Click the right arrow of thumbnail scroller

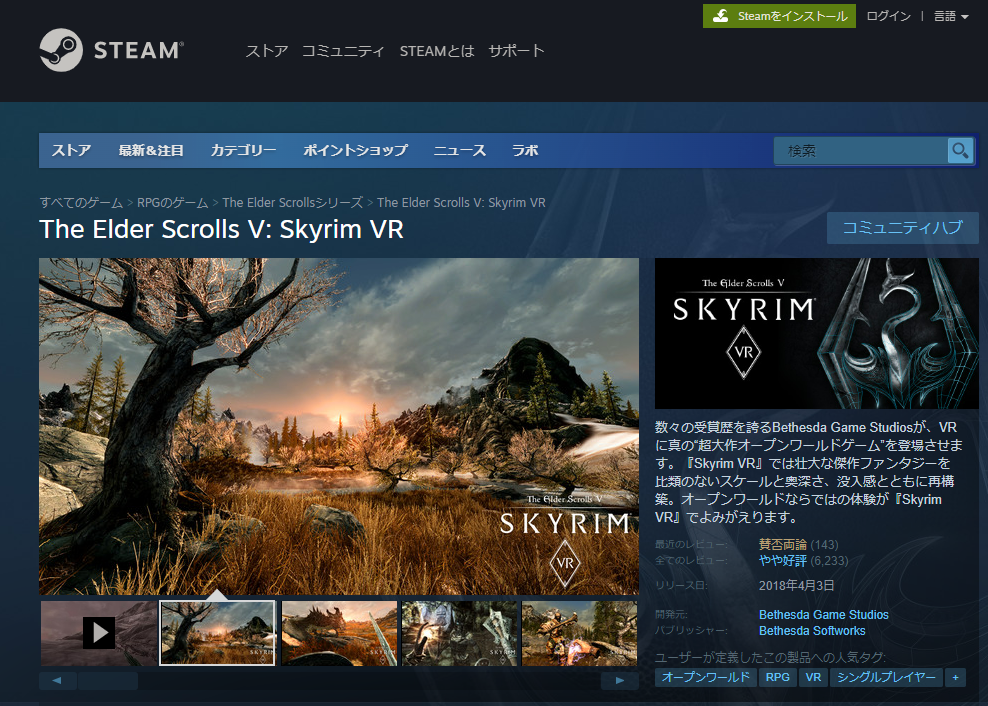(620, 680)
